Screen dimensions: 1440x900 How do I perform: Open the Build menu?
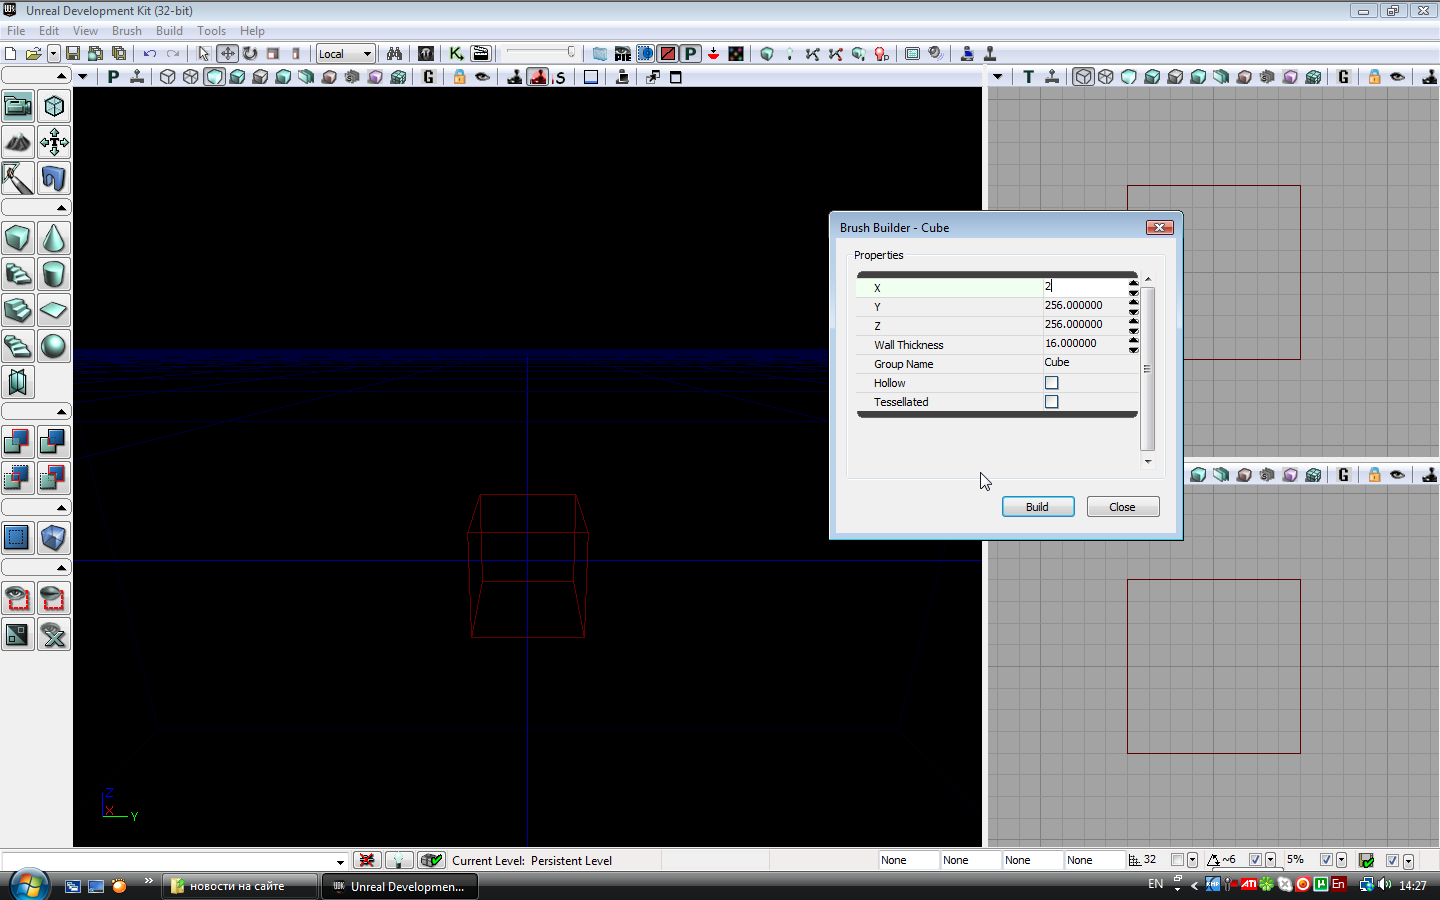[169, 31]
